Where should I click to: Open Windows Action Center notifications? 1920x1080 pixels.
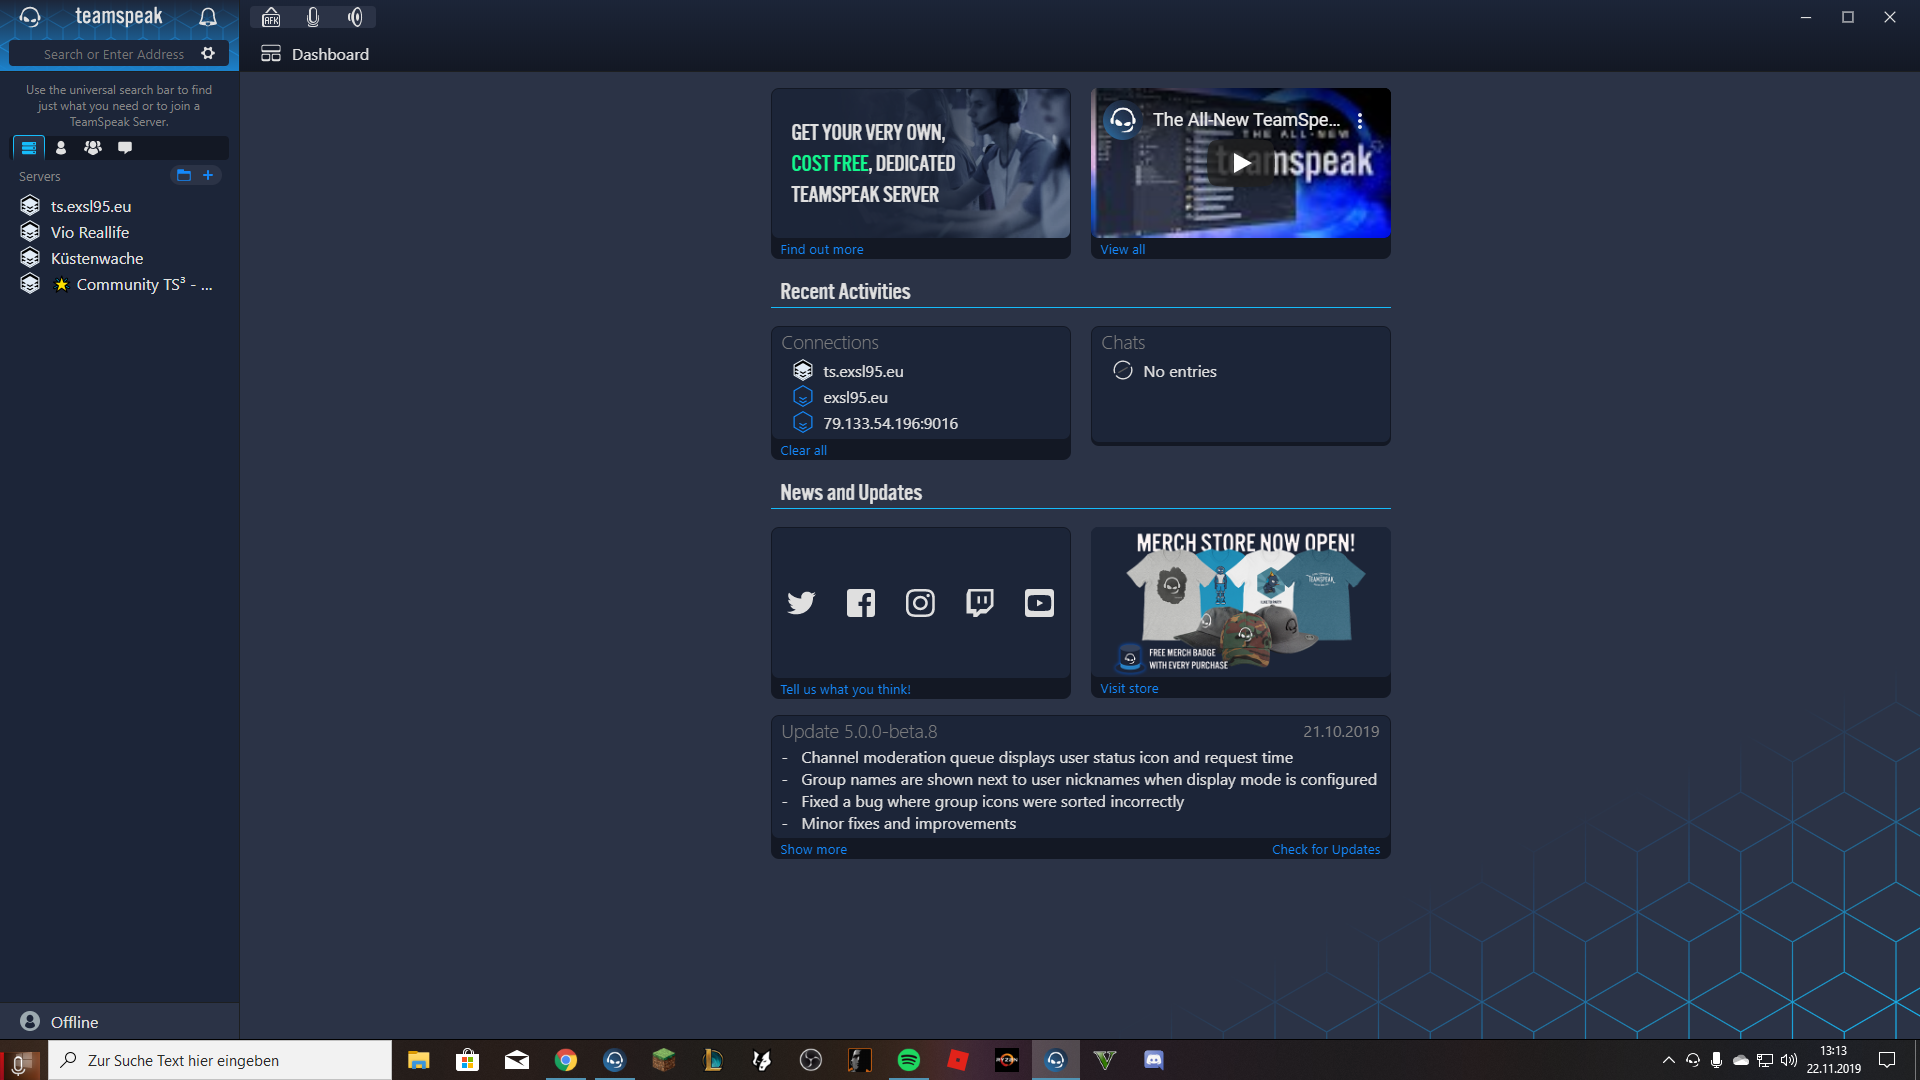tap(1887, 1060)
